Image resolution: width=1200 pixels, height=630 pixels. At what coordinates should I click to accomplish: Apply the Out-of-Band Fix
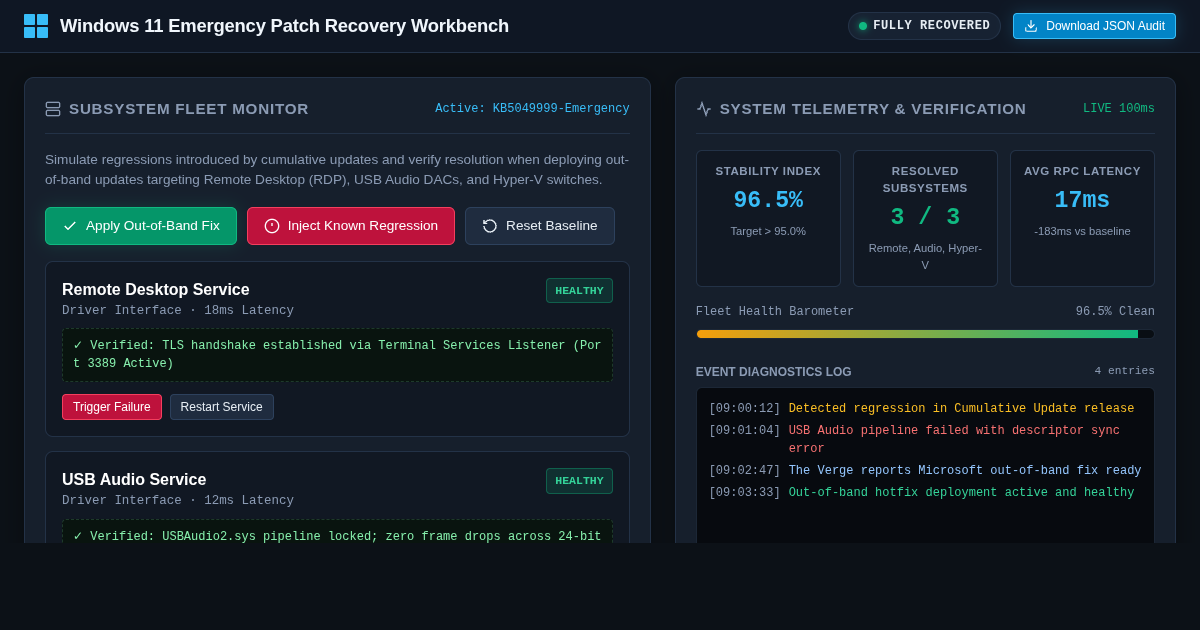point(141,226)
